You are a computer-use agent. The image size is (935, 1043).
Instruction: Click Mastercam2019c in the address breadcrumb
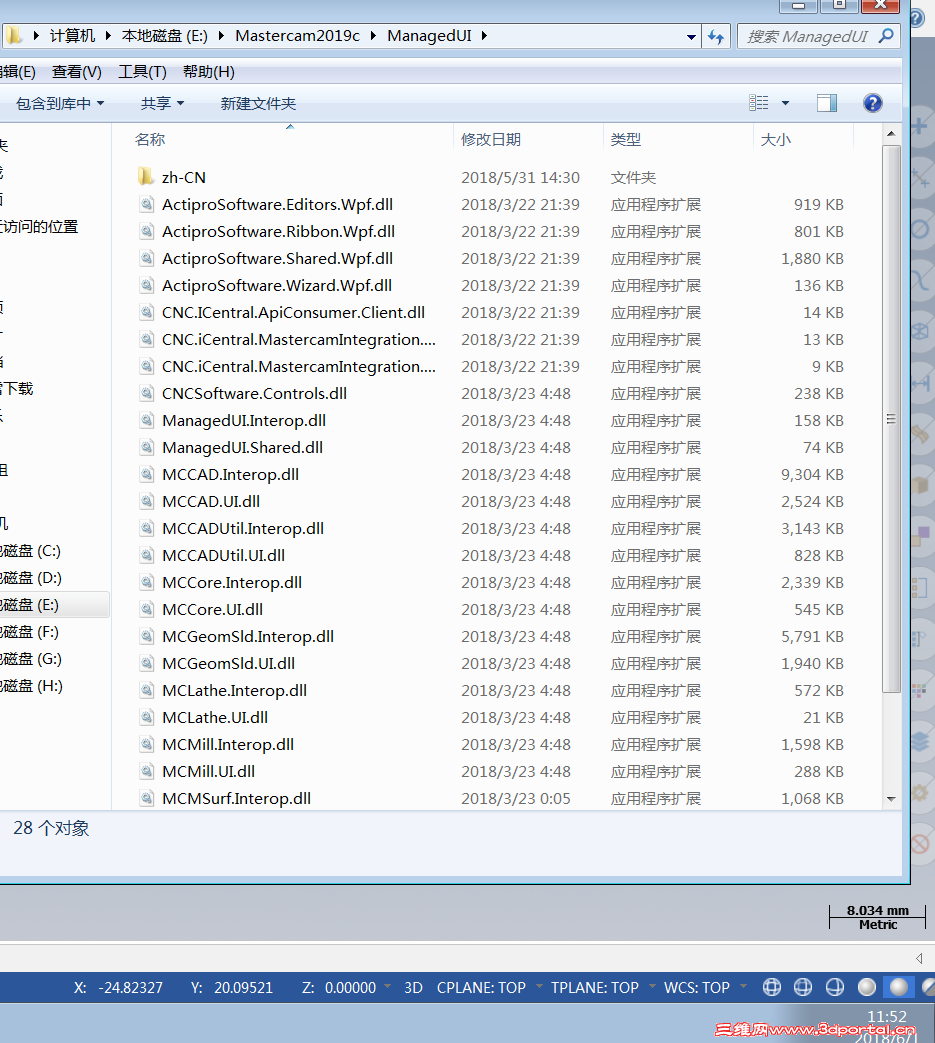297,35
